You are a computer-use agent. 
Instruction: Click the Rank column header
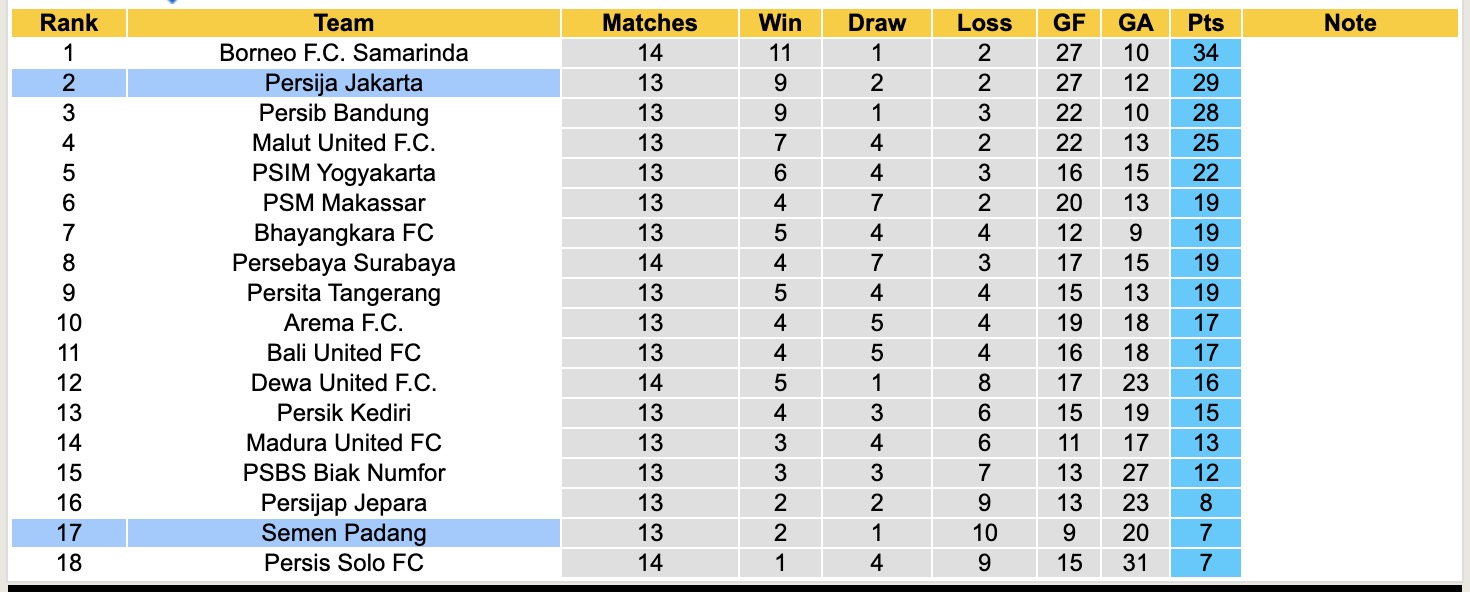(x=68, y=23)
